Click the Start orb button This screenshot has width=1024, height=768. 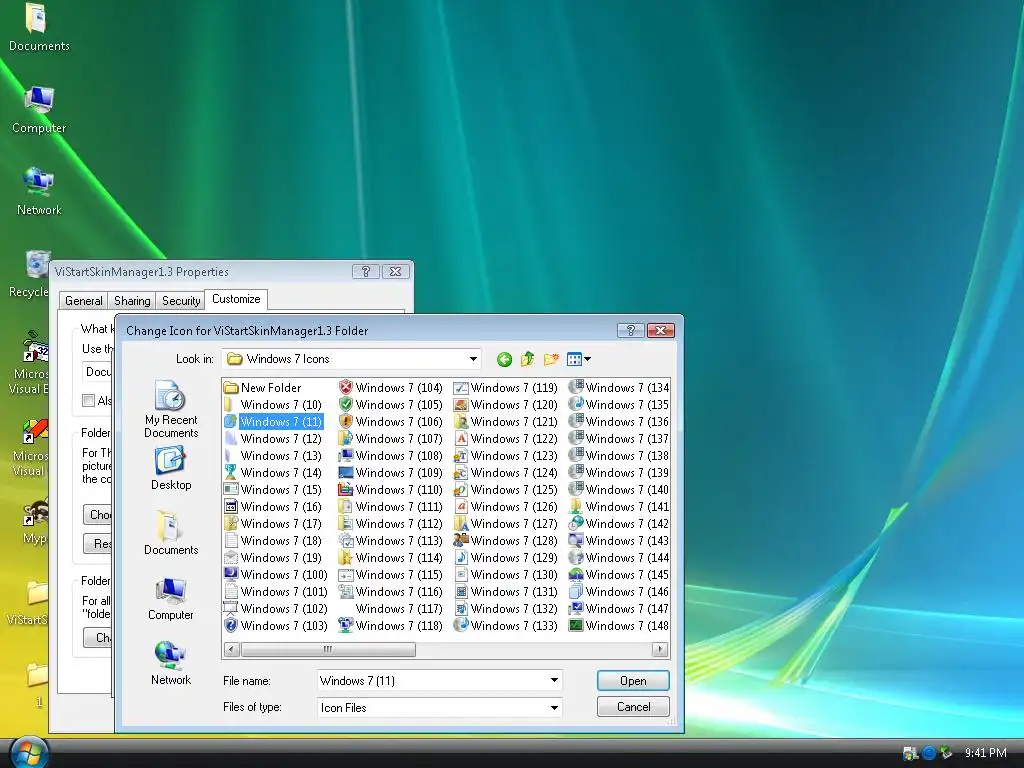(29, 752)
